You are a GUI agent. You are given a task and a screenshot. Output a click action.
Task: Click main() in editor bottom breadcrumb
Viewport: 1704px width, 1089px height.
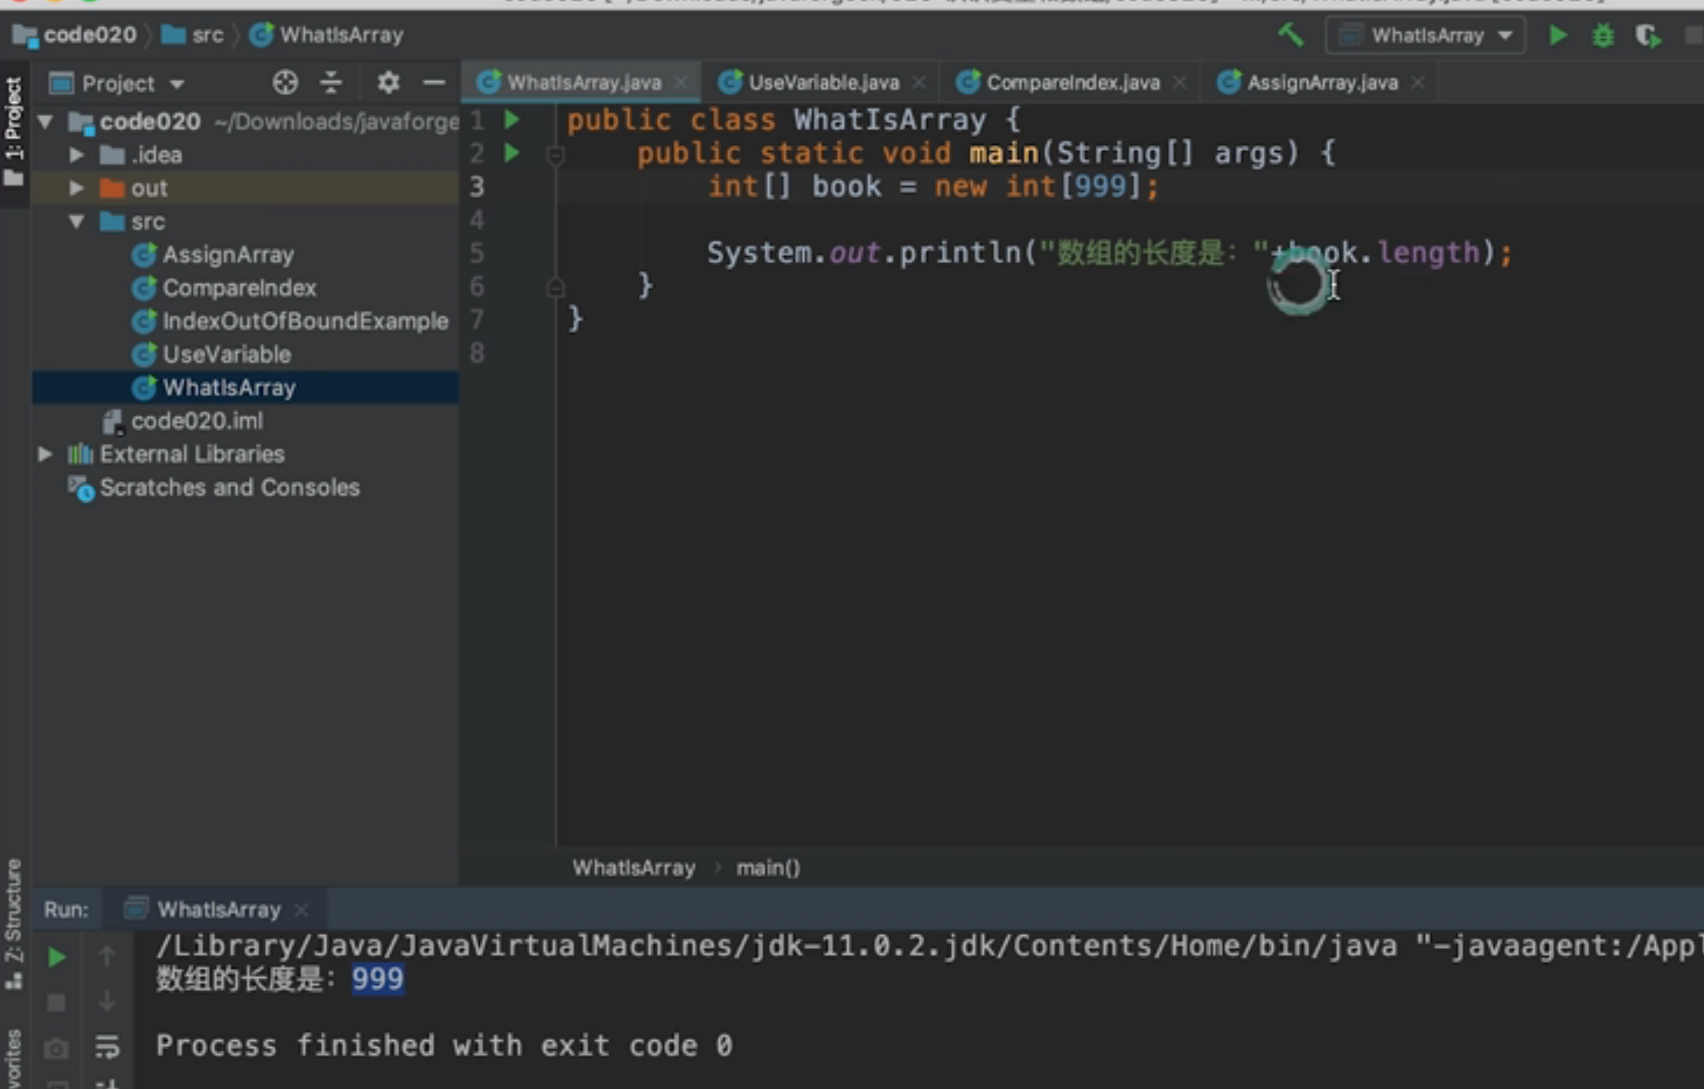[x=768, y=868]
